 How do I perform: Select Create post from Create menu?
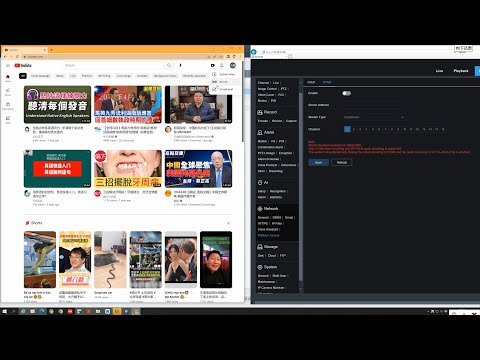(x=224, y=89)
